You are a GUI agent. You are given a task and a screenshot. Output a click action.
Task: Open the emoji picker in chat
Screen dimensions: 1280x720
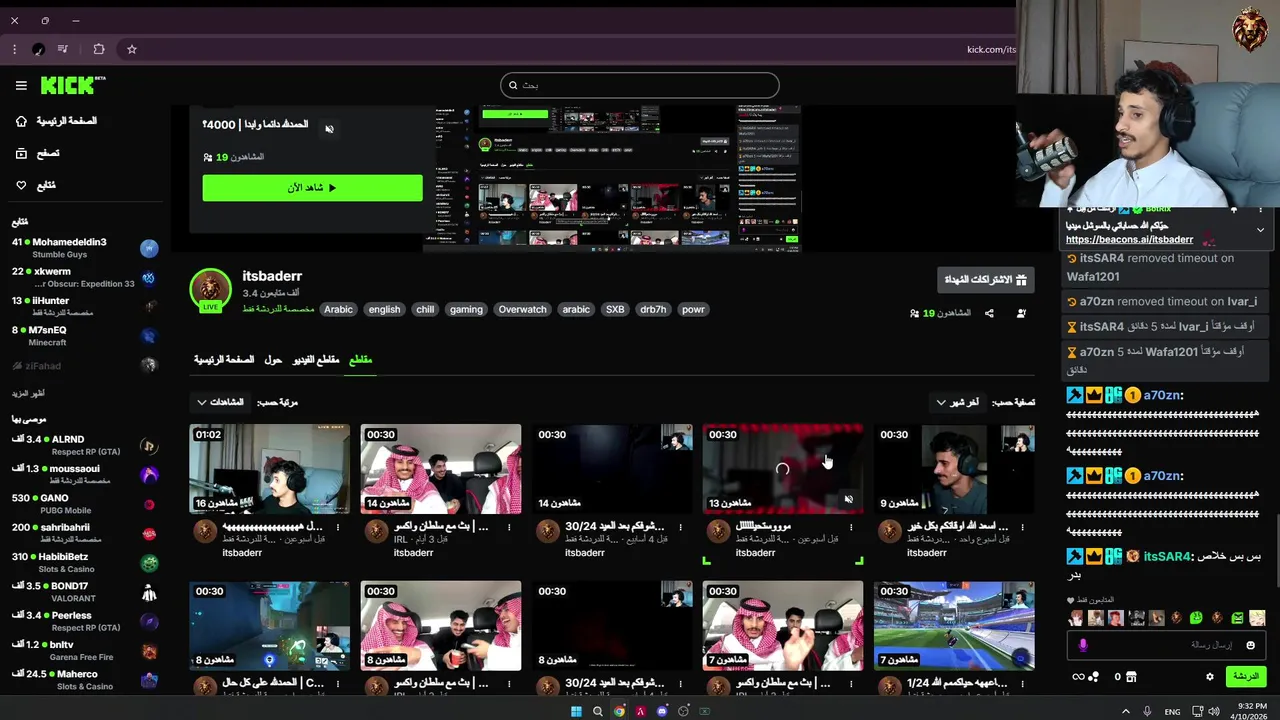click(x=1250, y=645)
